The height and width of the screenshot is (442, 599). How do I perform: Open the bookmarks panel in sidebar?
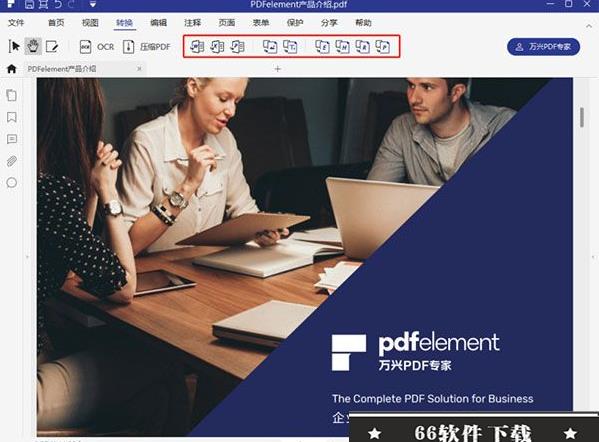(12, 117)
